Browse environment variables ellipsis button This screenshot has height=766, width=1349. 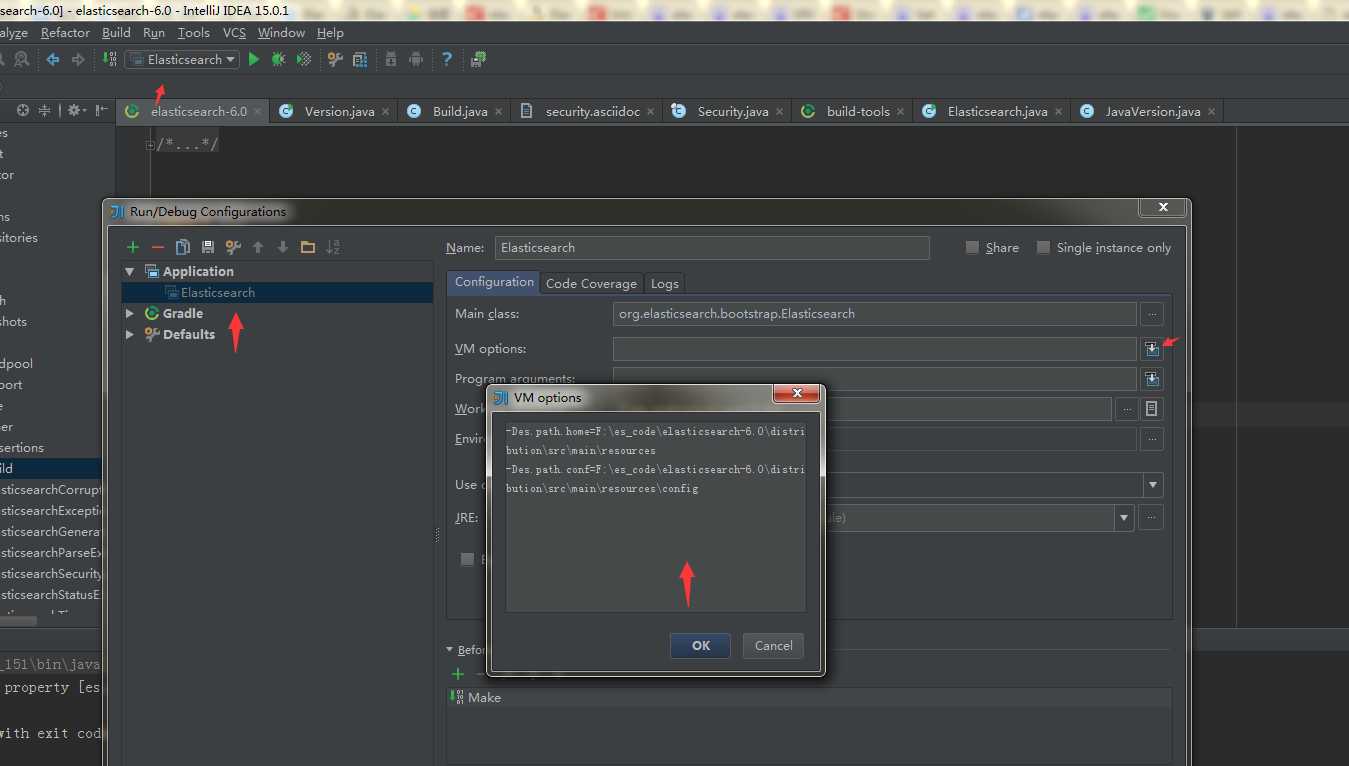(1152, 439)
